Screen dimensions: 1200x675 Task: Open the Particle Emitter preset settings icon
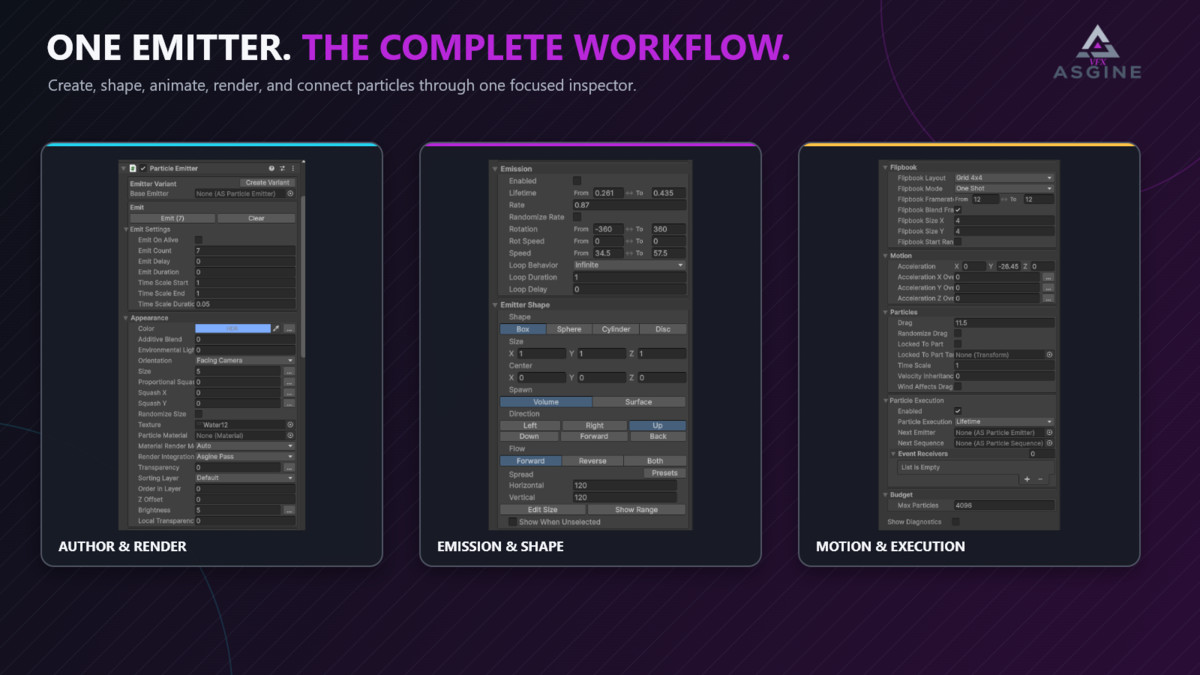click(x=282, y=168)
